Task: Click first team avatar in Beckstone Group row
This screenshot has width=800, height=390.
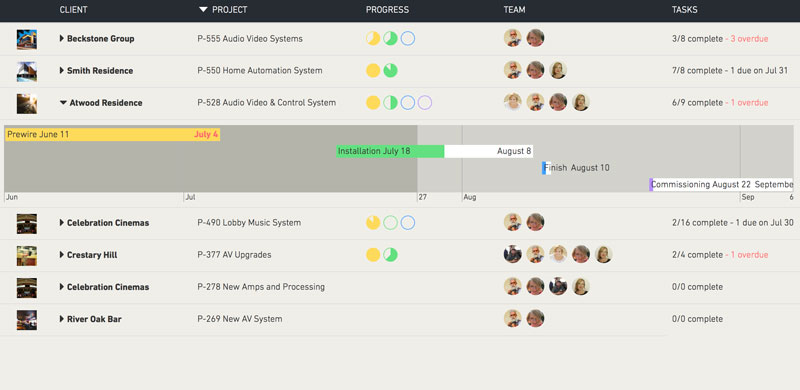Action: pyautogui.click(x=513, y=38)
